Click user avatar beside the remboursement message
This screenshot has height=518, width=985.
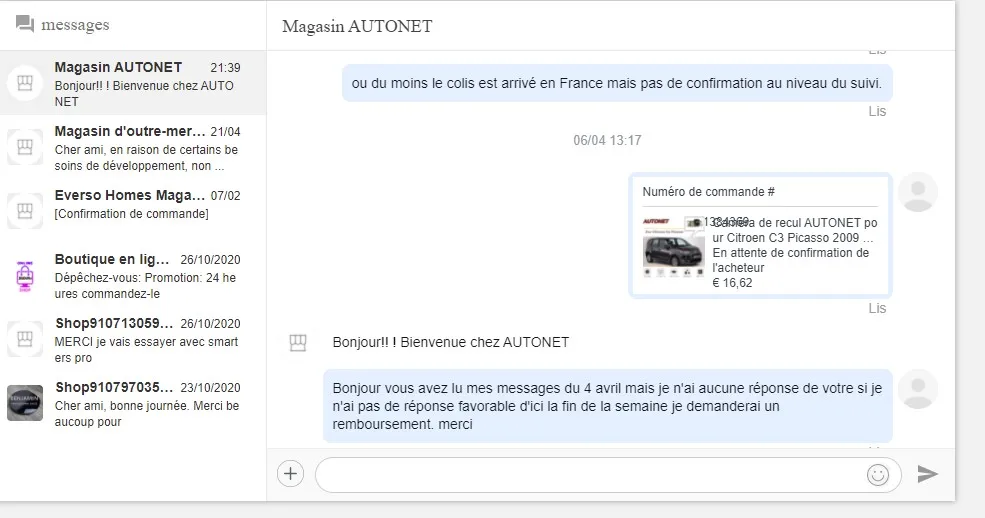(x=918, y=389)
